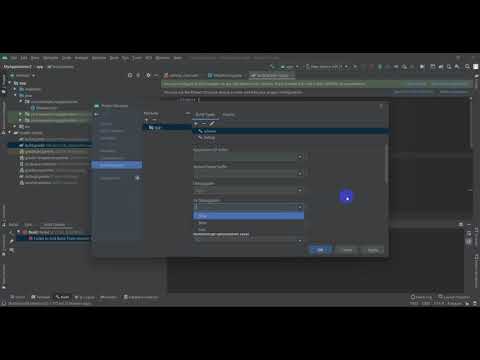Collapse the app node in project tree
This screenshot has width=480, height=360.
click(x=10, y=83)
